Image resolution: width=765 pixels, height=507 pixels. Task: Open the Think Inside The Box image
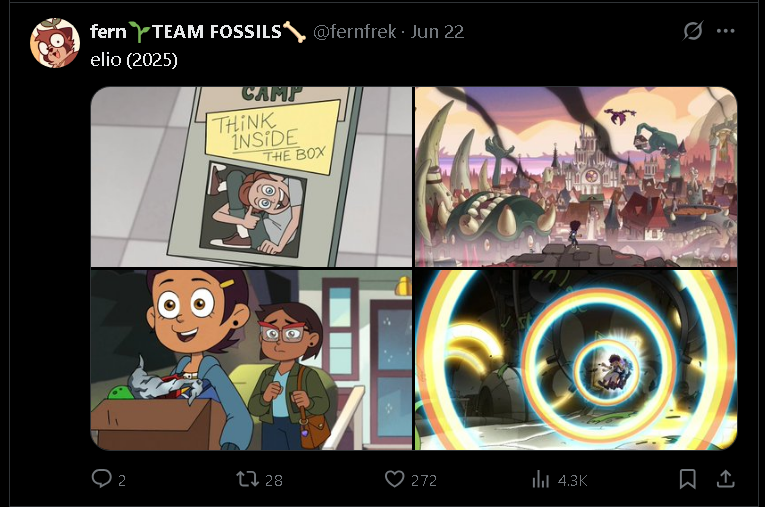tap(251, 177)
